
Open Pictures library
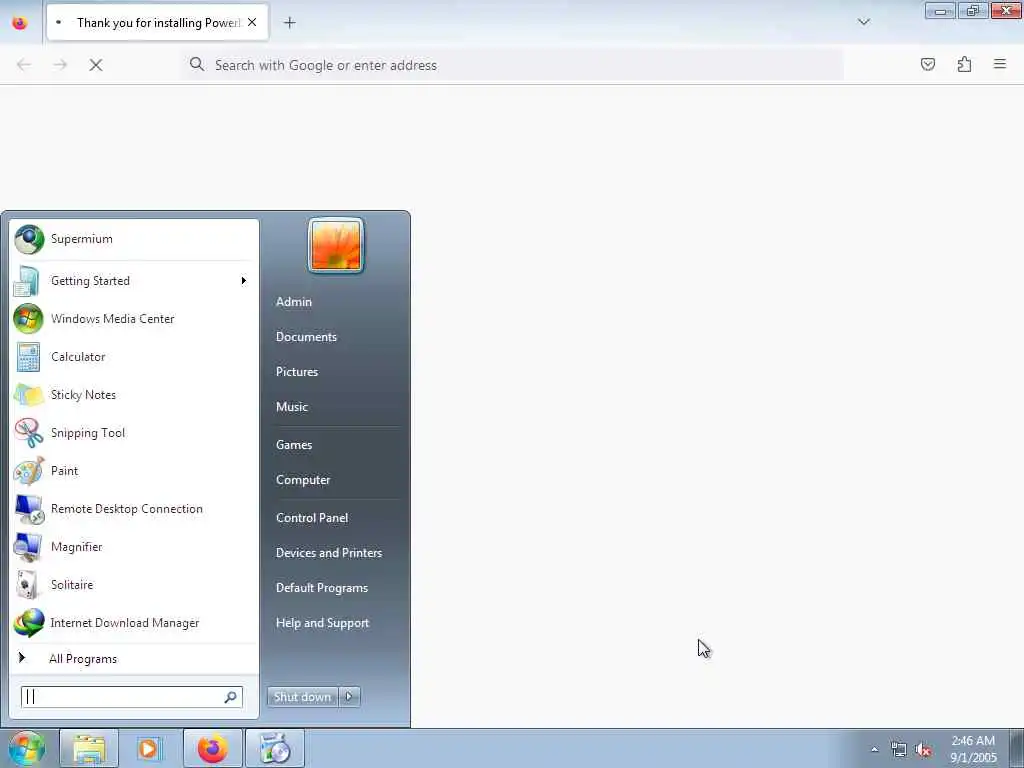click(x=297, y=372)
